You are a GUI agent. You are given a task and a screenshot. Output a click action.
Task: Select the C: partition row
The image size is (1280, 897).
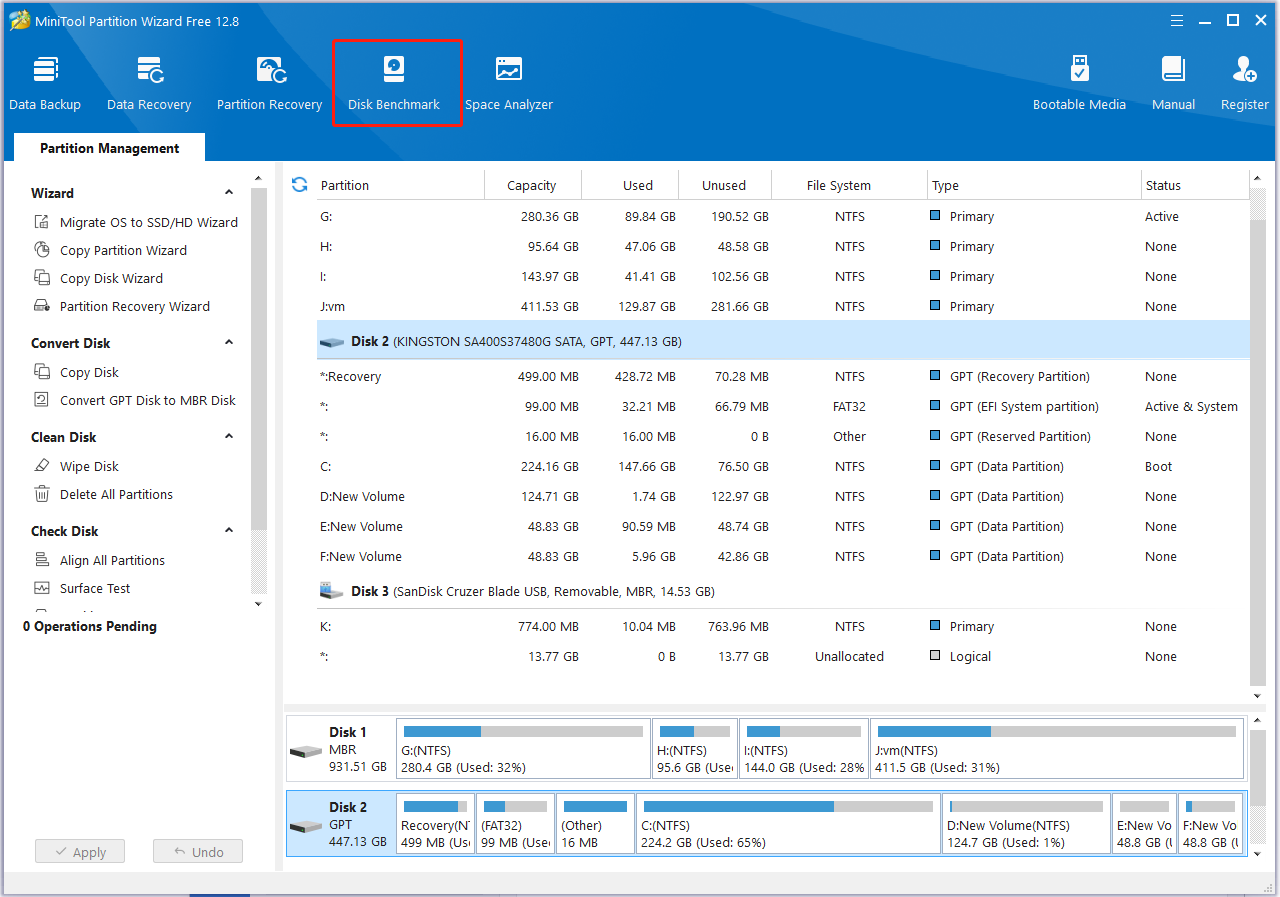point(783,466)
